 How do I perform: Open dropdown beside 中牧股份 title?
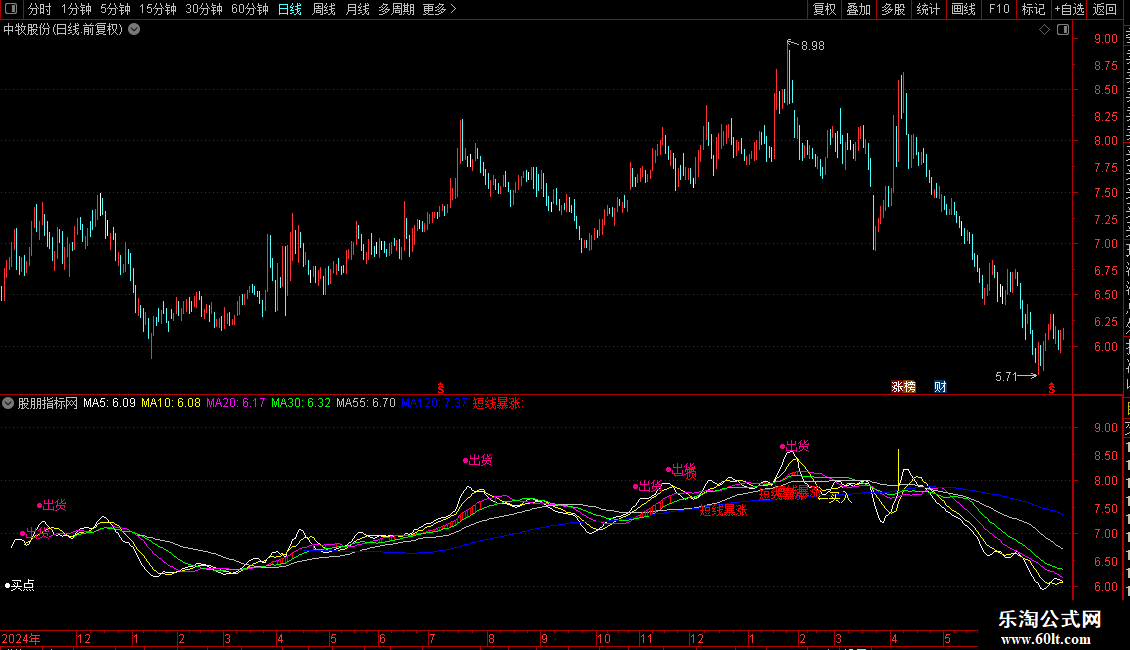tap(134, 30)
